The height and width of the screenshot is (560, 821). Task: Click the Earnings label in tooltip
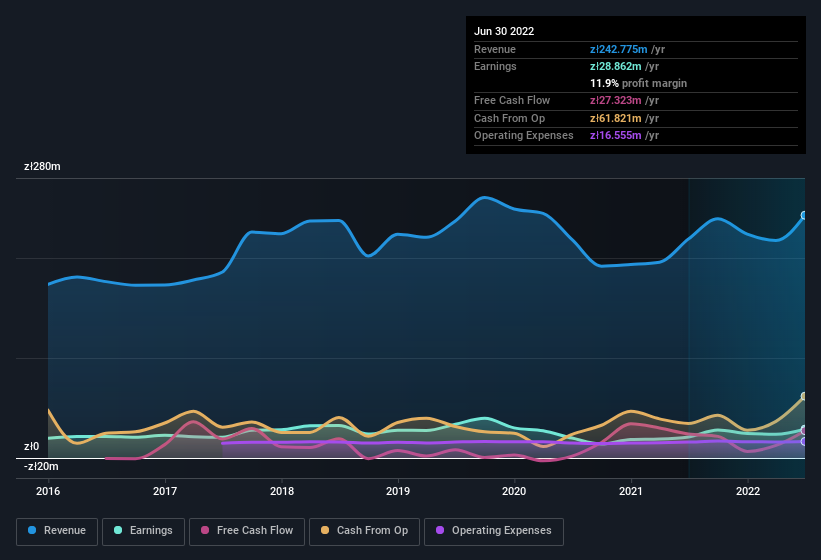coord(495,66)
